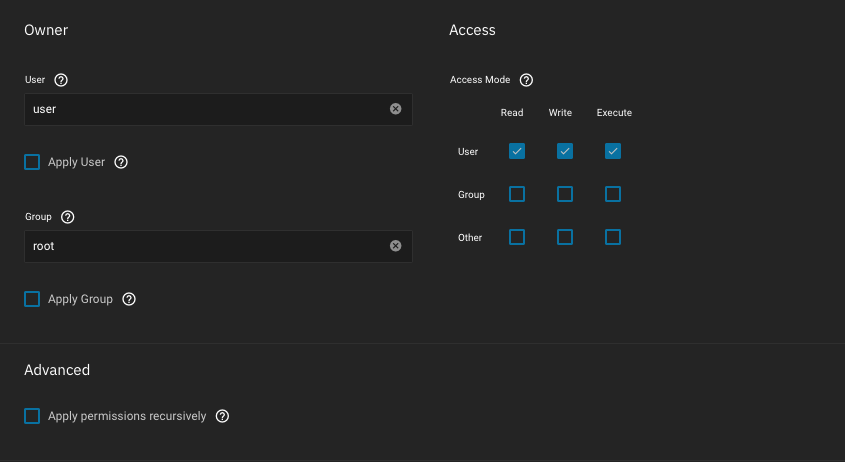Enable Group Write permission
The image size is (845, 462).
565,194
